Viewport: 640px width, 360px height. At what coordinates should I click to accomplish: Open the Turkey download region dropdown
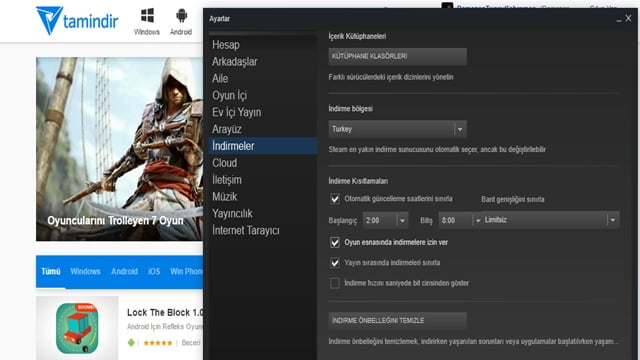coord(398,129)
